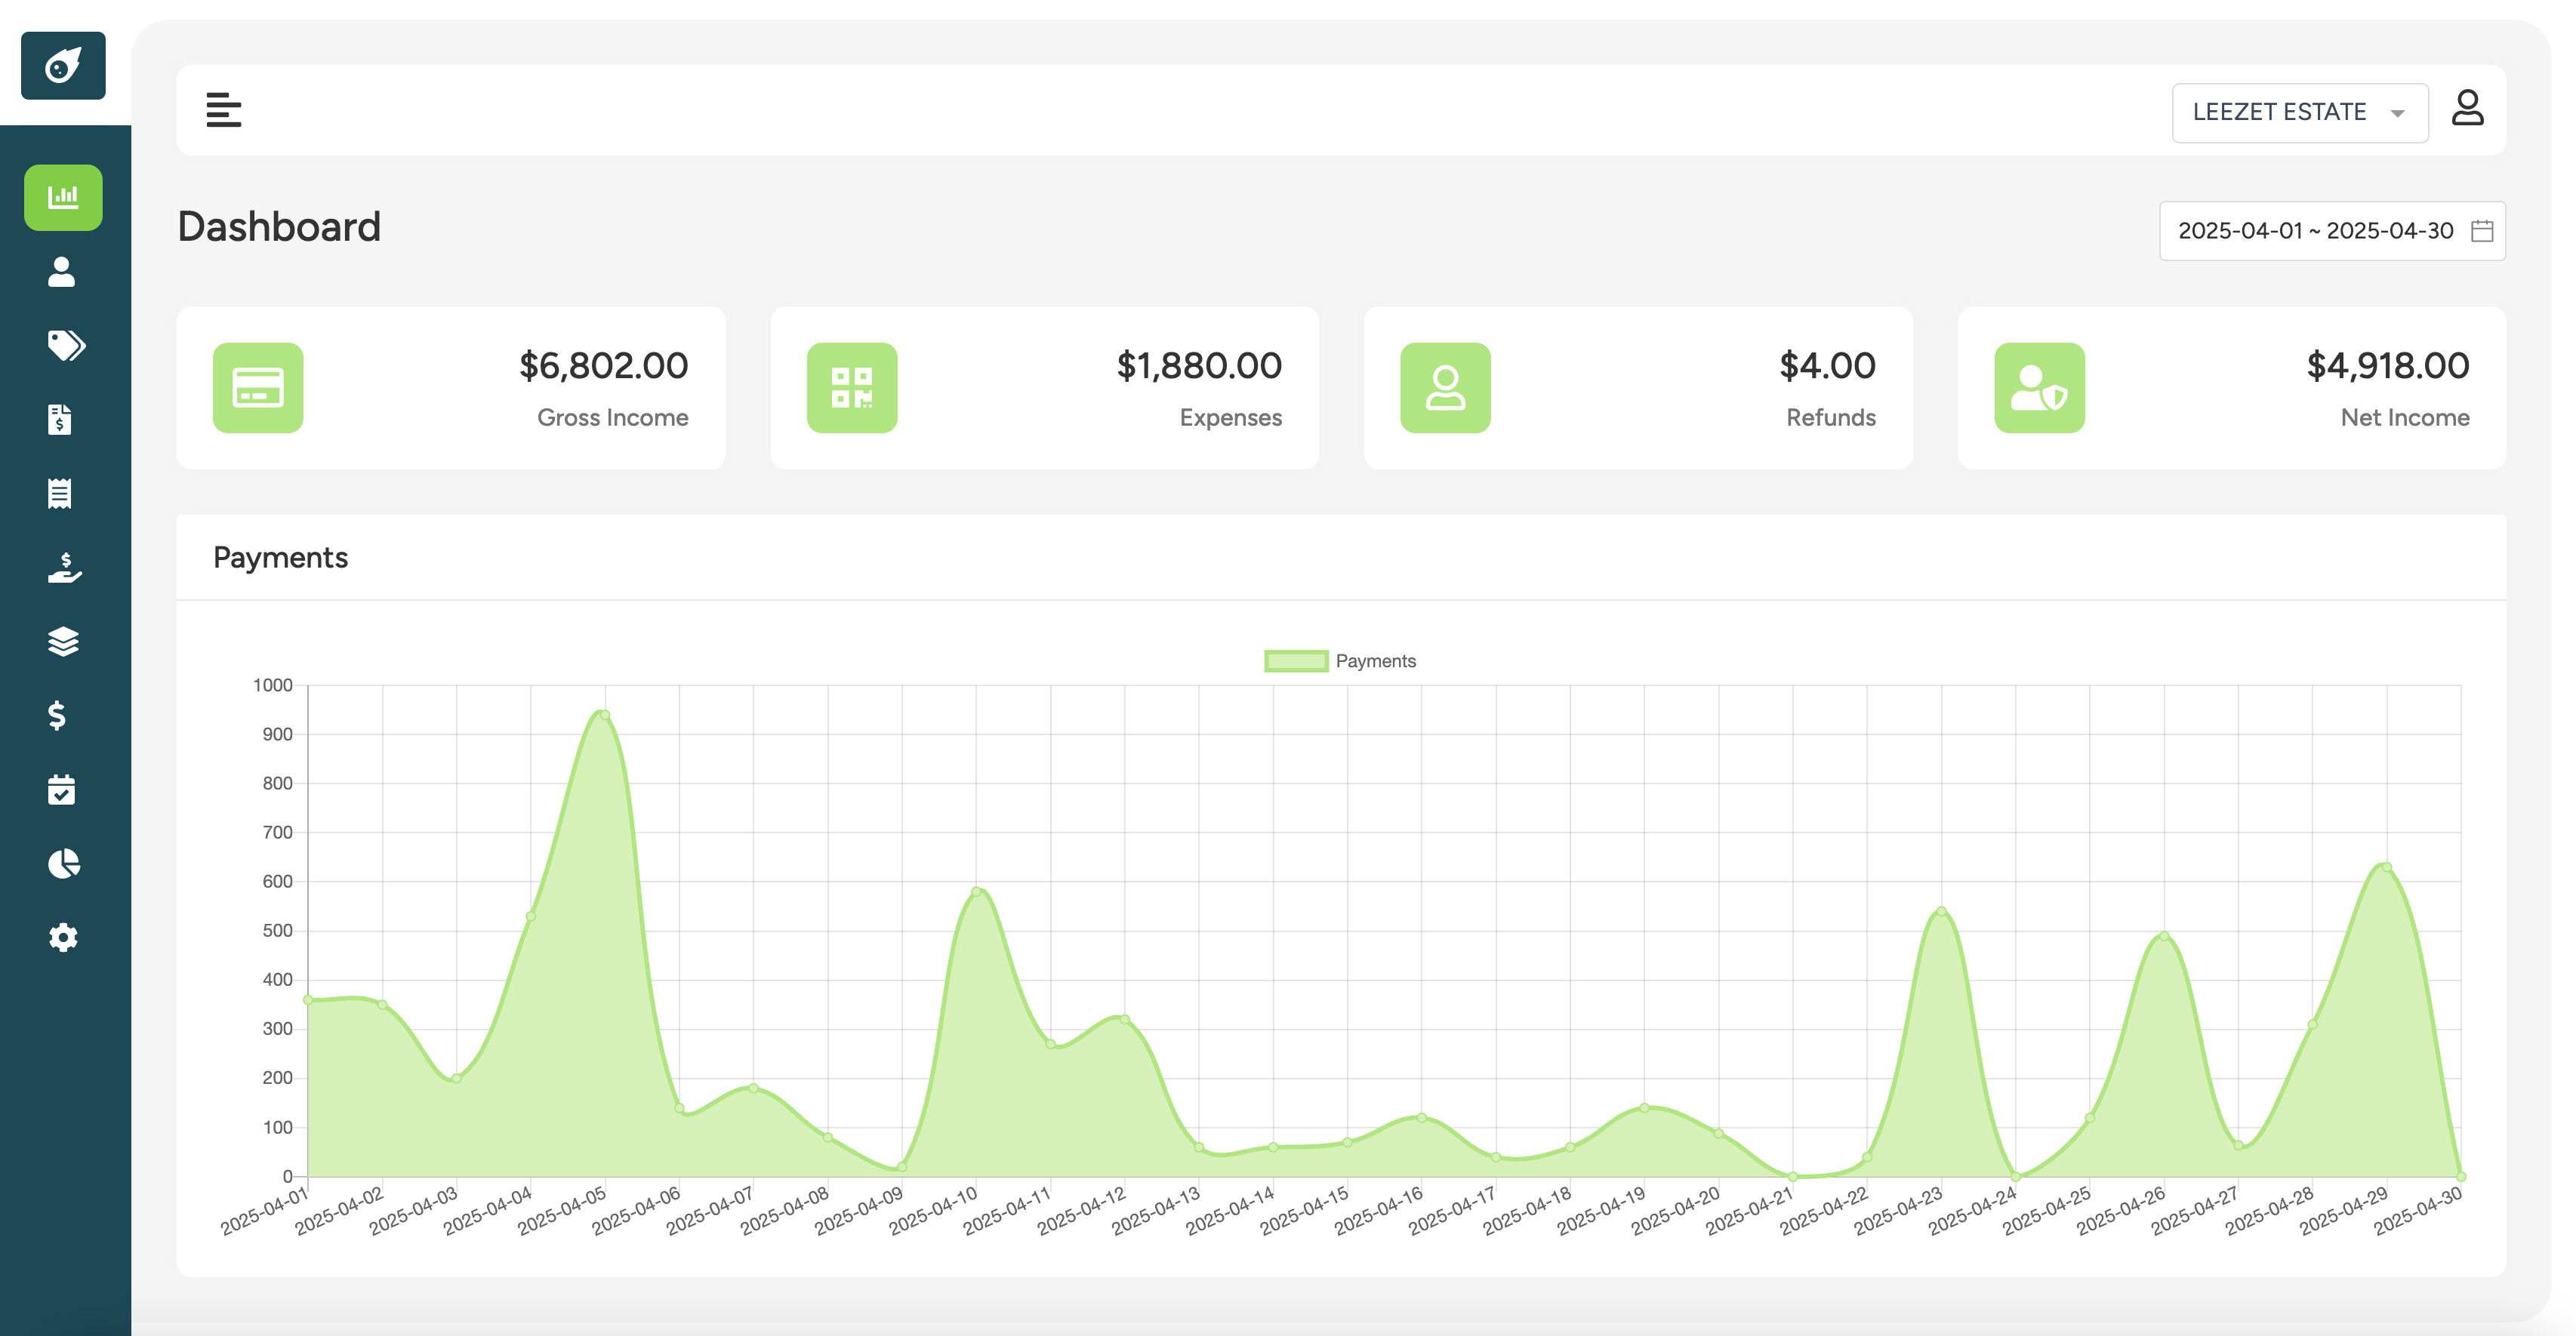This screenshot has width=2576, height=1336.
Task: Click the Refunds label
Action: pos(1831,418)
